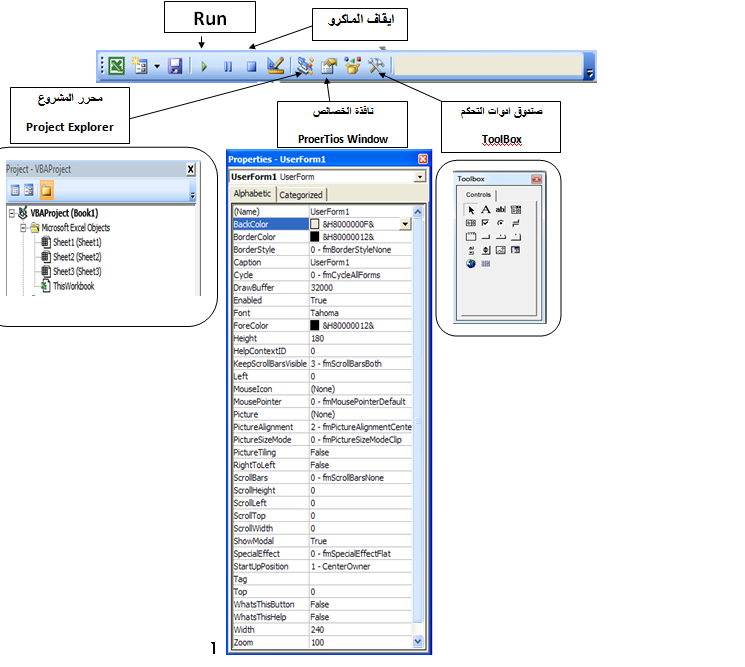Click View Object icon in Project panel
Screen dimensions: 745x667
(29, 191)
